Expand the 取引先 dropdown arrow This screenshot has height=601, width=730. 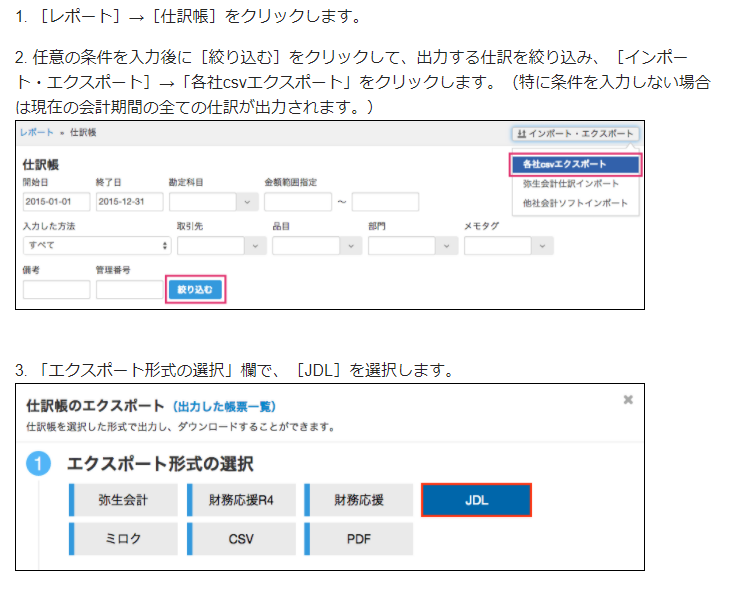250,245
